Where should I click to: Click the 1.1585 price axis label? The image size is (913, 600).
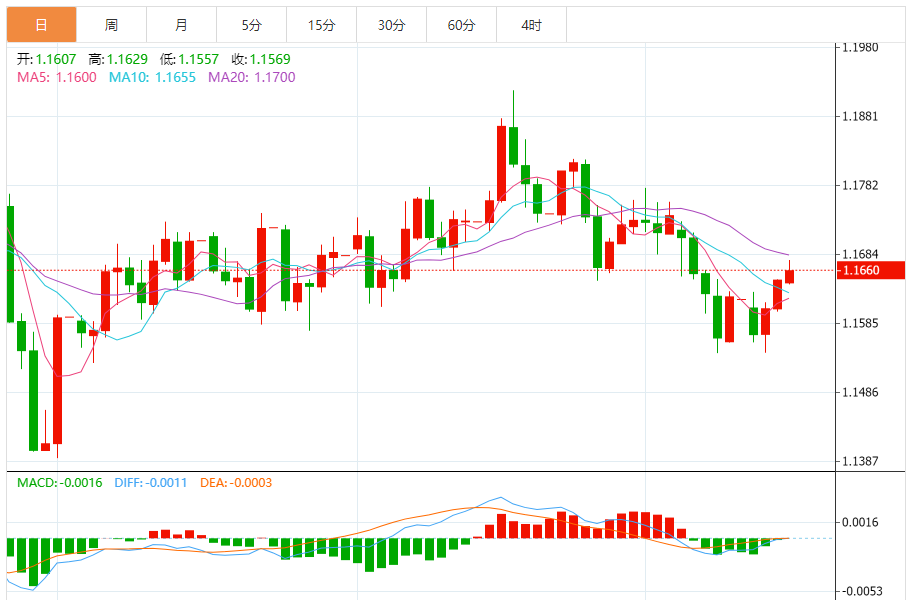[860, 323]
